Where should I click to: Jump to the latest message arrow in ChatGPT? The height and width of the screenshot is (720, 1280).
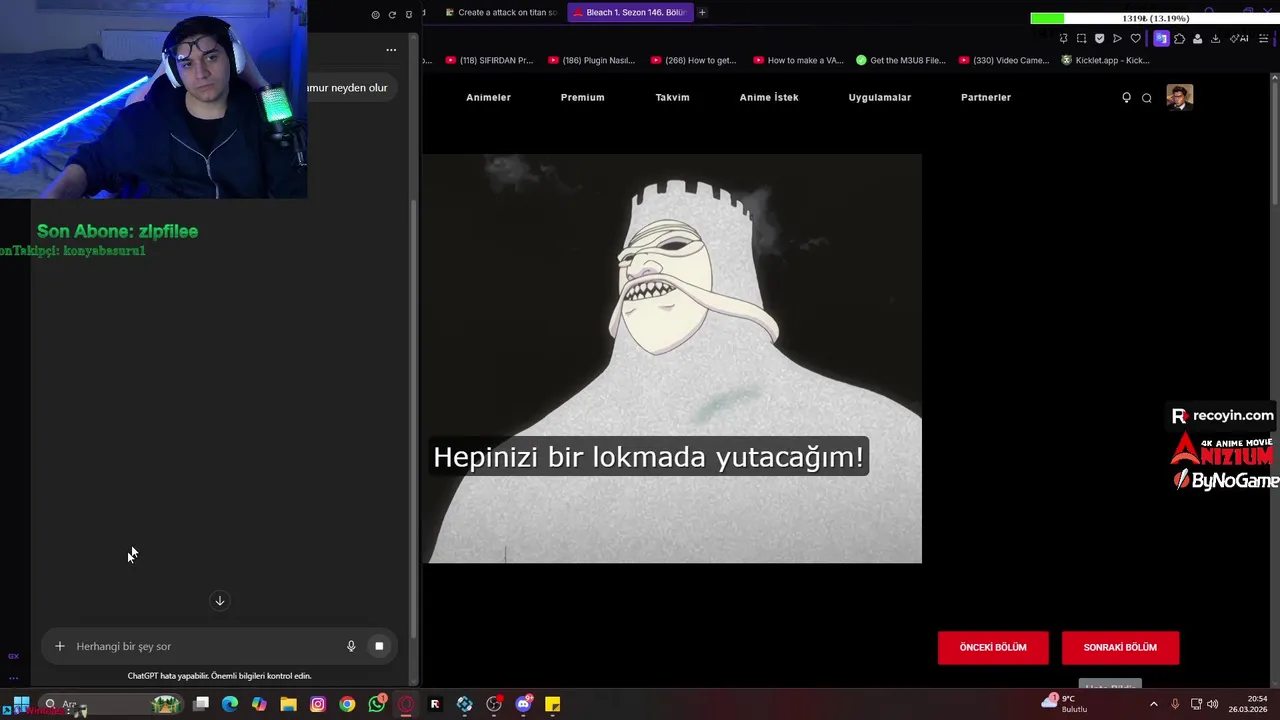click(220, 601)
